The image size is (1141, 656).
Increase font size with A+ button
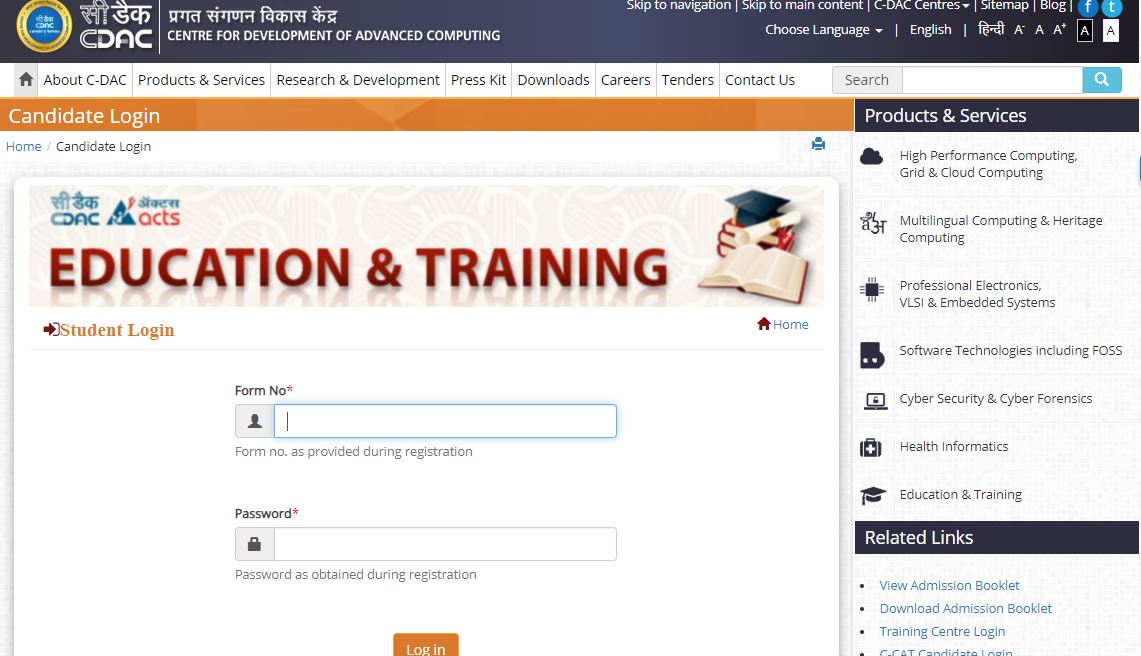[x=1060, y=29]
